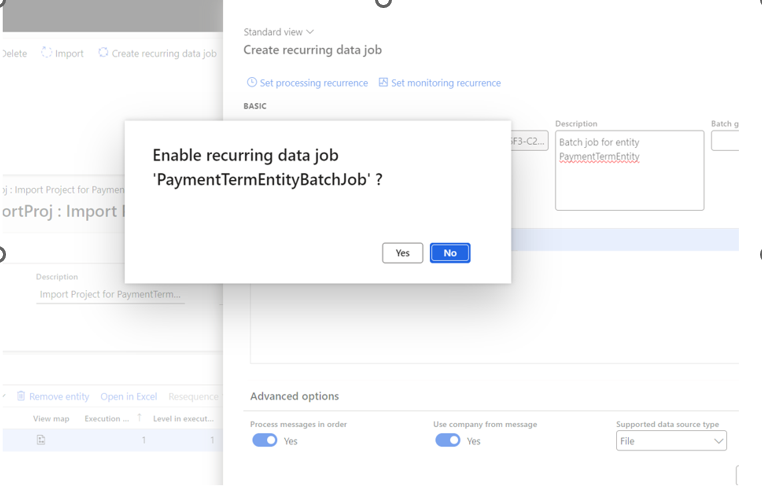Click the Create recurring data job icon
Image resolution: width=762 pixels, height=498 pixels.
(103, 53)
